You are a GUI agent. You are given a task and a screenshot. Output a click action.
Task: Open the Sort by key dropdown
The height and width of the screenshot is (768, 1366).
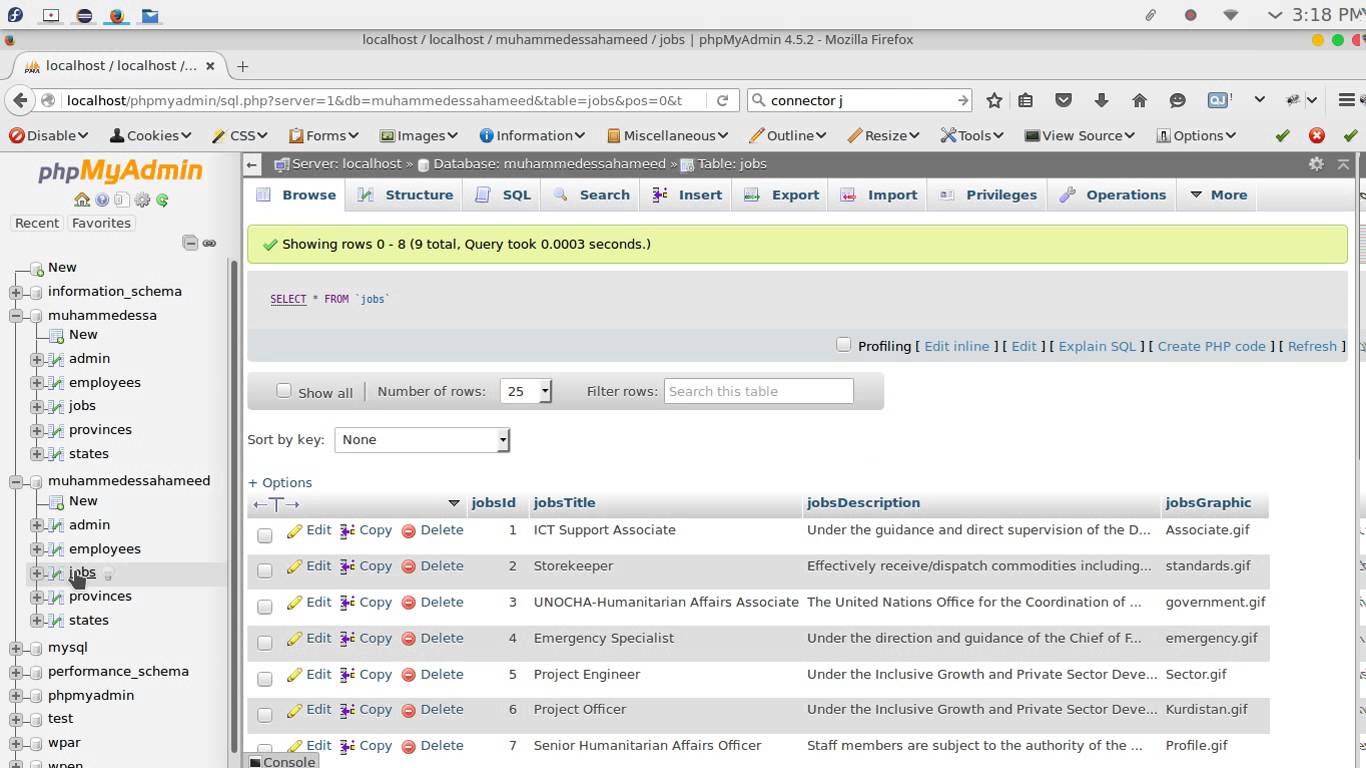421,439
